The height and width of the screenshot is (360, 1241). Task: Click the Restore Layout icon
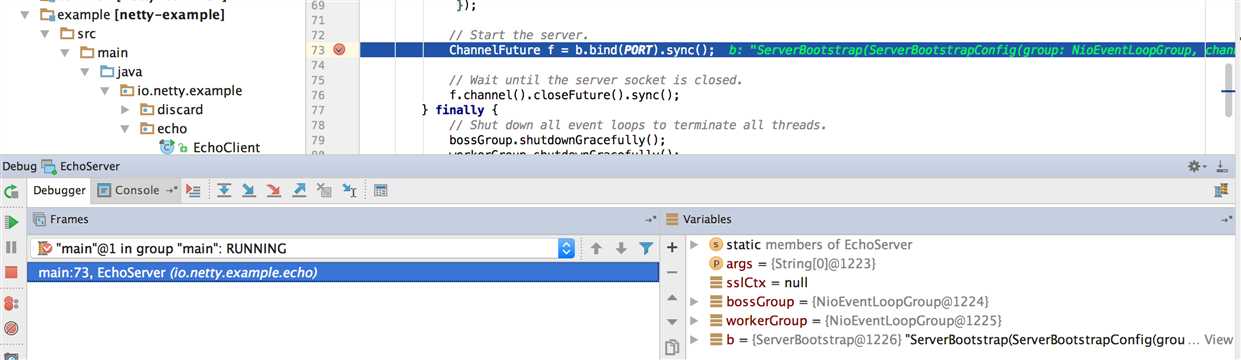pos(1221,190)
